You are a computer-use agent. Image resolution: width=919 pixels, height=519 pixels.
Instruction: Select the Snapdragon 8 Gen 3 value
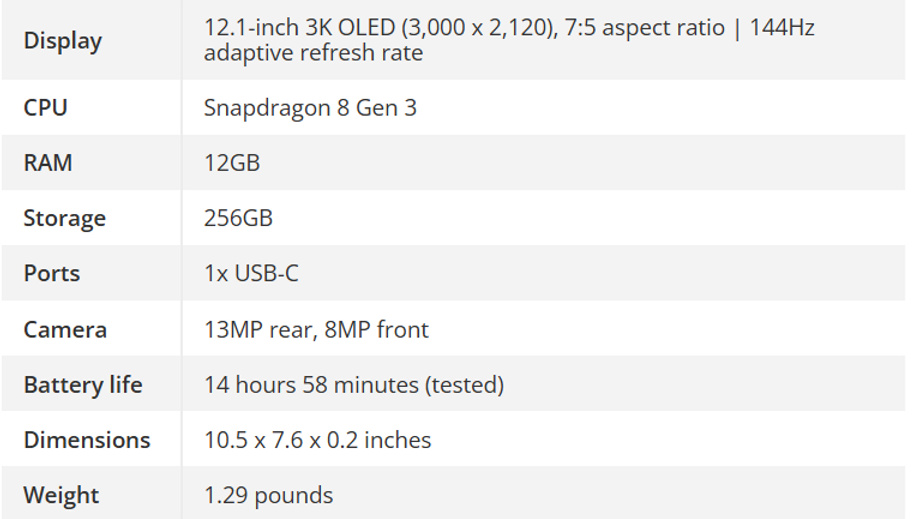310,108
